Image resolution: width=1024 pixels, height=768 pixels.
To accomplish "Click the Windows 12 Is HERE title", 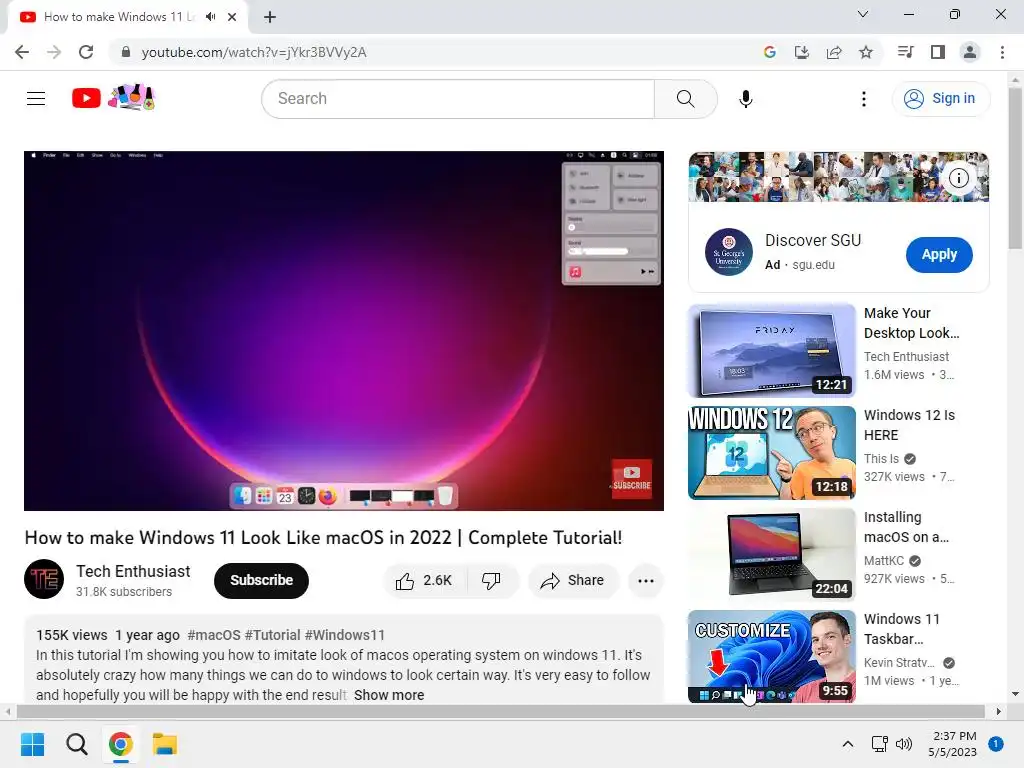I will click(x=910, y=425).
